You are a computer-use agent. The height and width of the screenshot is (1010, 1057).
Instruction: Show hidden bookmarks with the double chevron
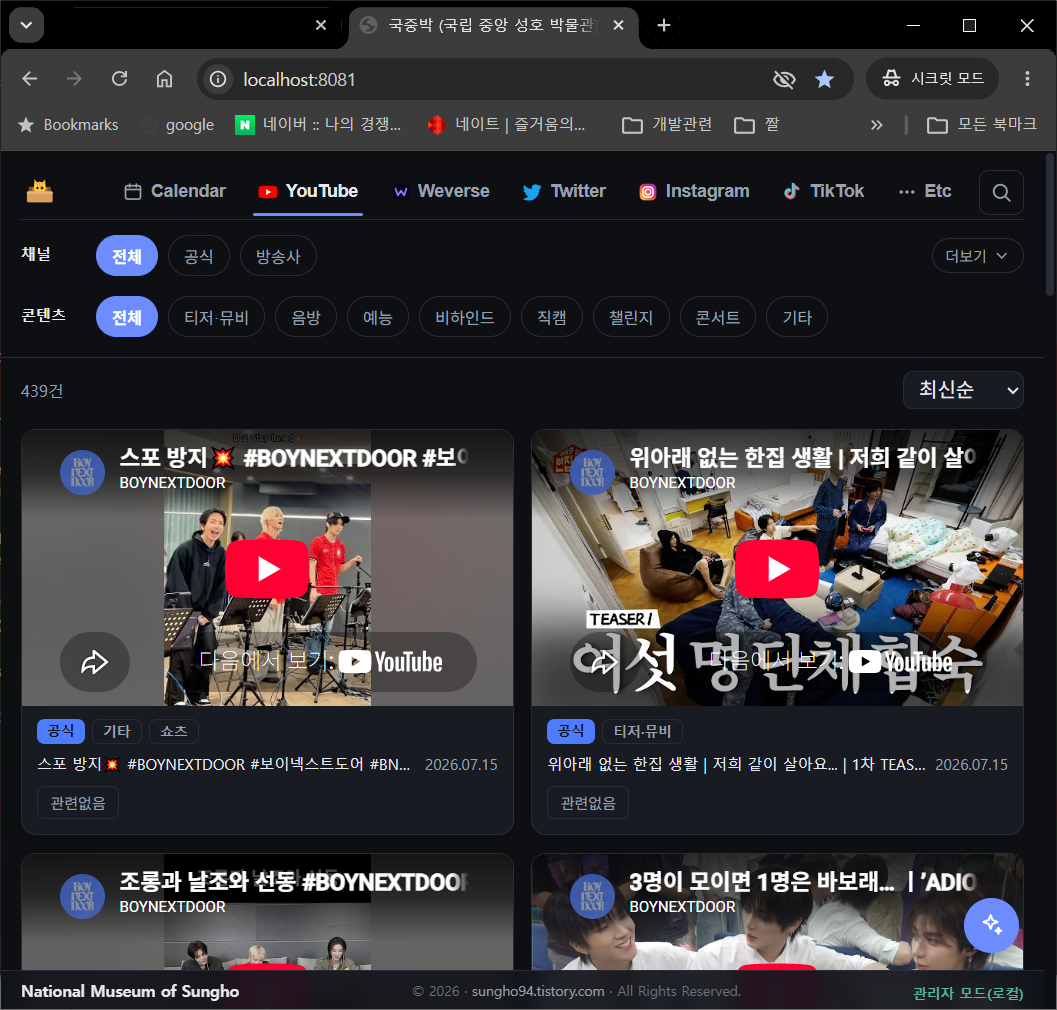tap(876, 125)
